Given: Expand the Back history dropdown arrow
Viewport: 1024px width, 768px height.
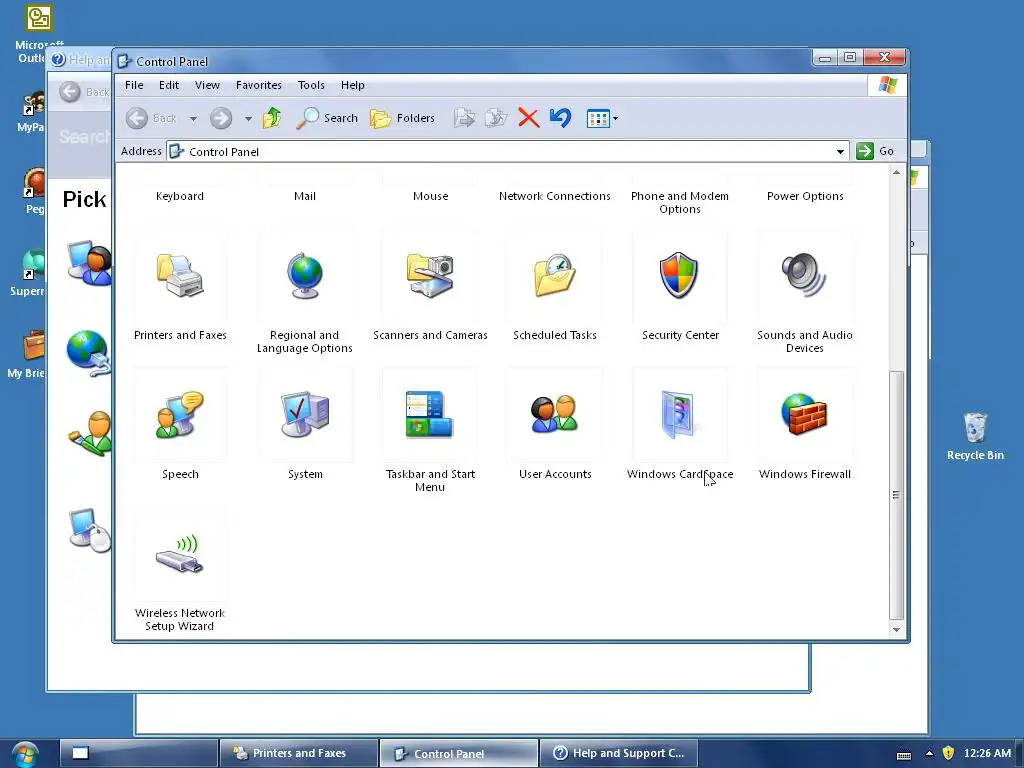Looking at the screenshot, I should (x=193, y=119).
